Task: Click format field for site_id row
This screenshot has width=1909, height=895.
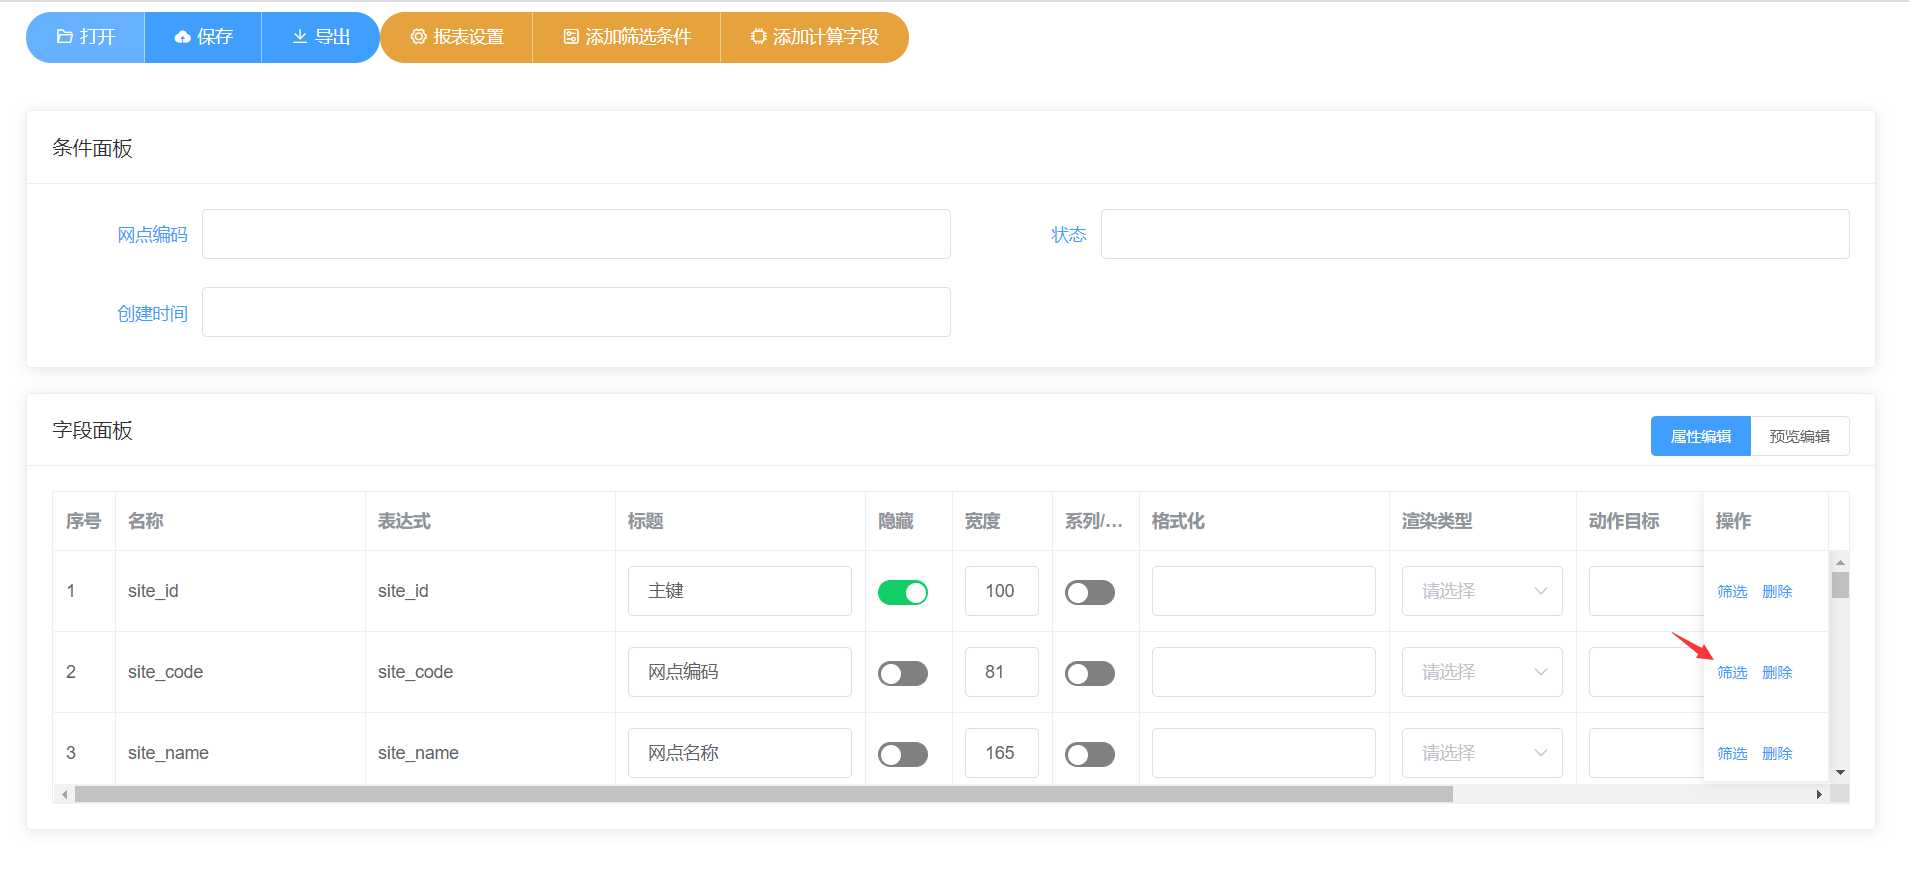Action: 1264,591
